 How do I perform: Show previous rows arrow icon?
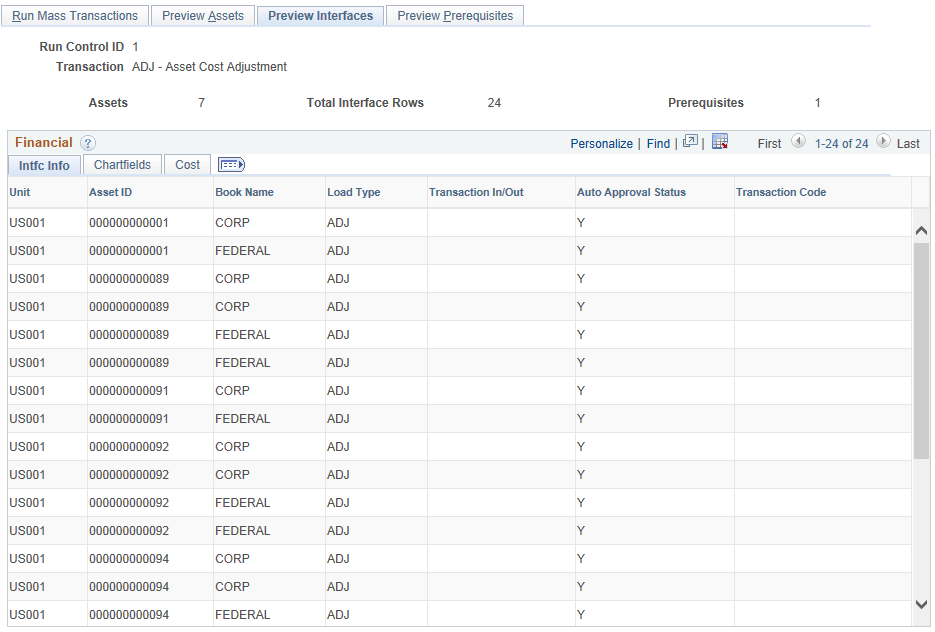click(798, 142)
